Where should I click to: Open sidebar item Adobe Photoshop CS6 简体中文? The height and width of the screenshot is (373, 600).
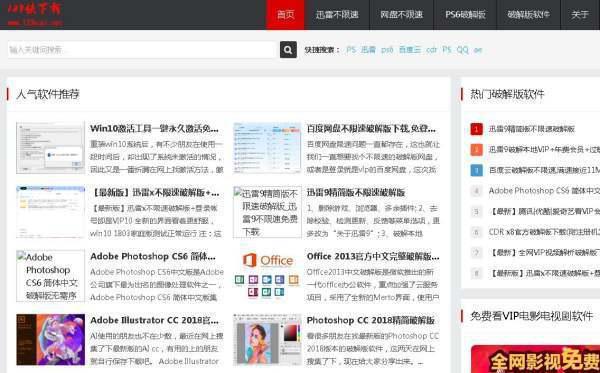pyautogui.click(x=544, y=191)
